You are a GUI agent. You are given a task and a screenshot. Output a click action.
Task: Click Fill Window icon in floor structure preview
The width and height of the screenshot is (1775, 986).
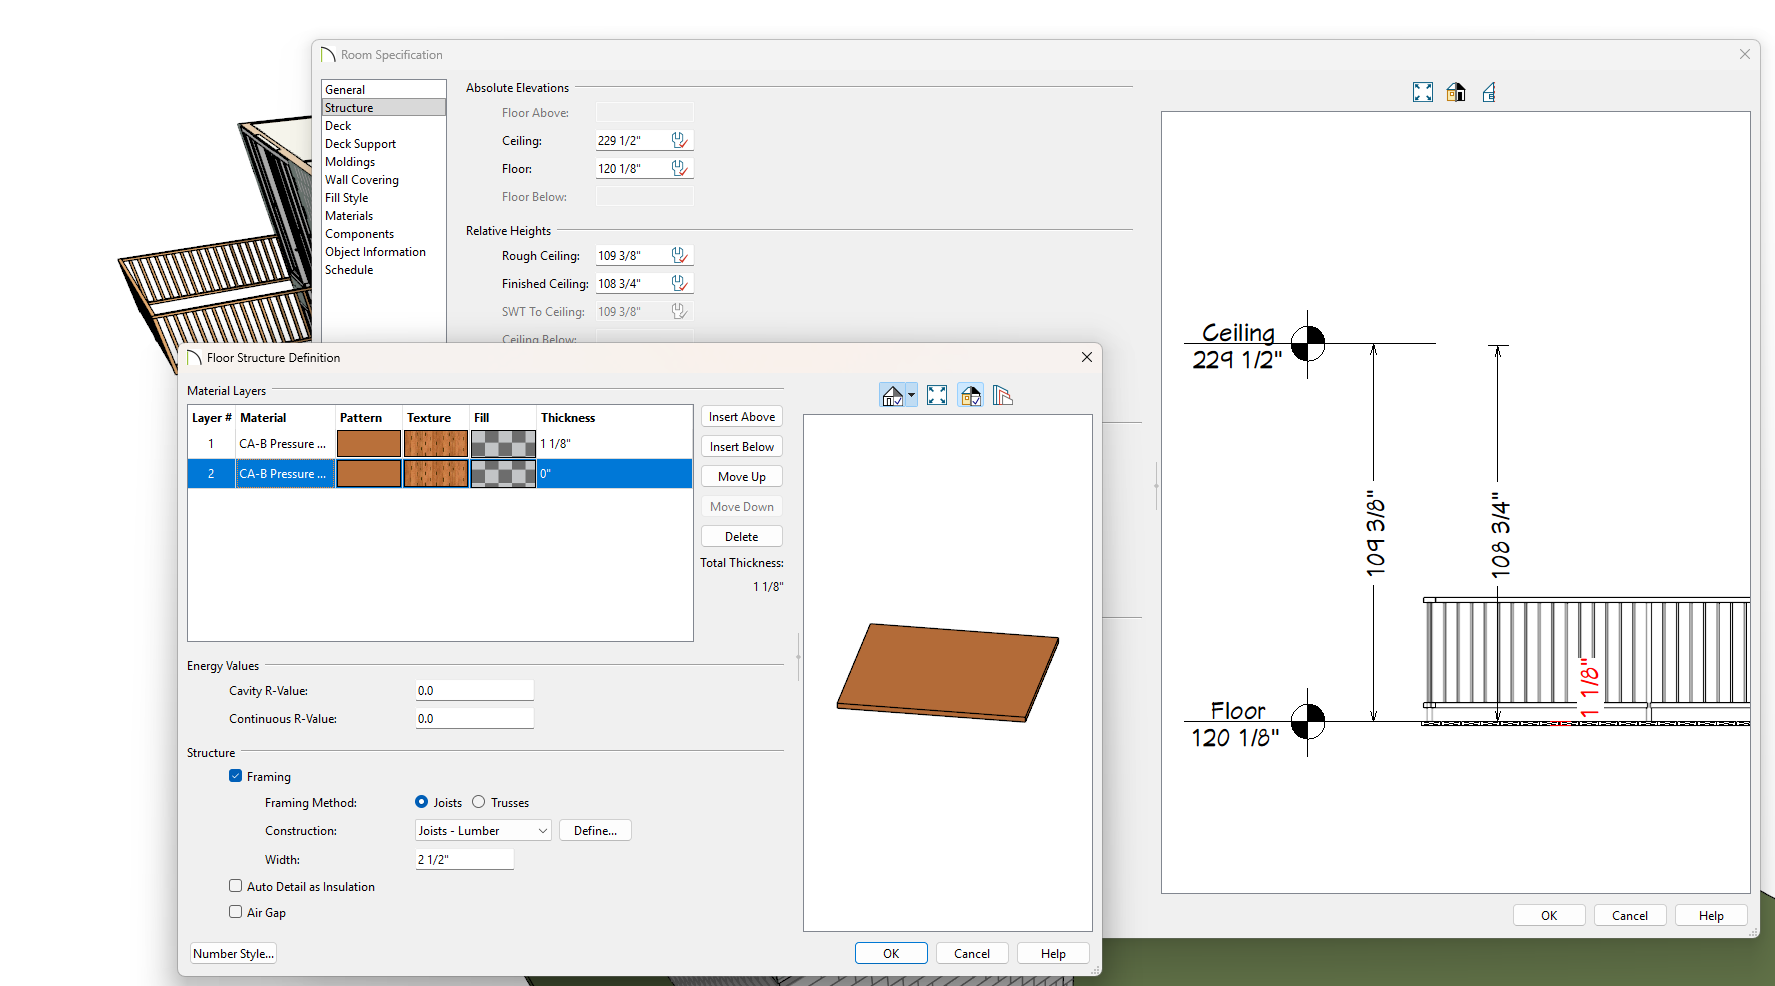[x=936, y=396]
